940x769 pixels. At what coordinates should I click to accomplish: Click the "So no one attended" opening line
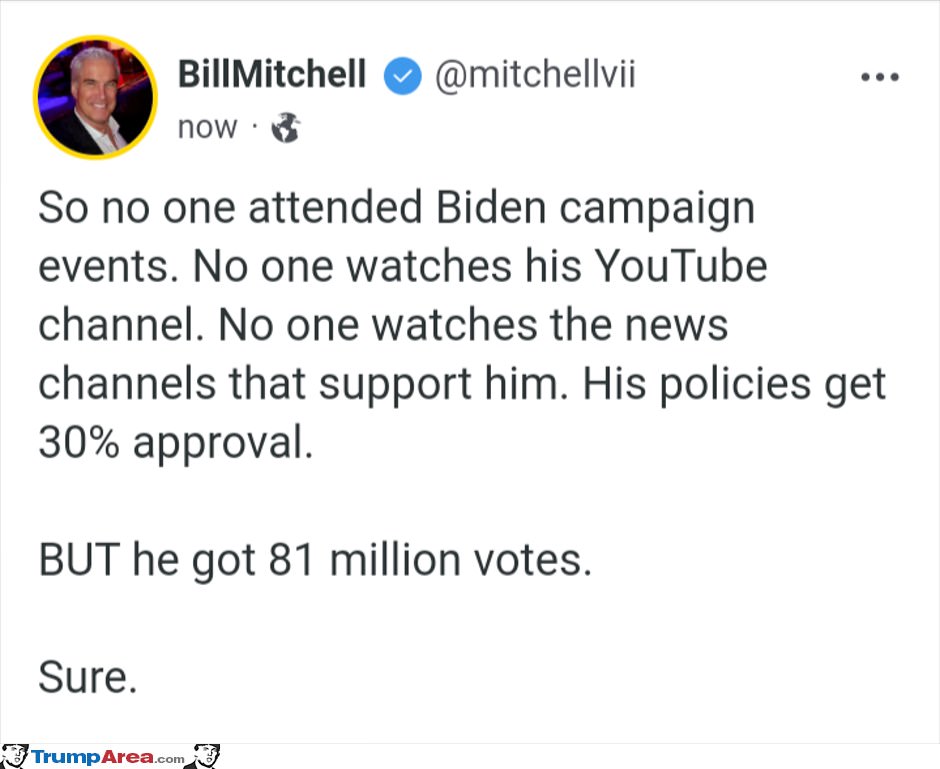[231, 207]
